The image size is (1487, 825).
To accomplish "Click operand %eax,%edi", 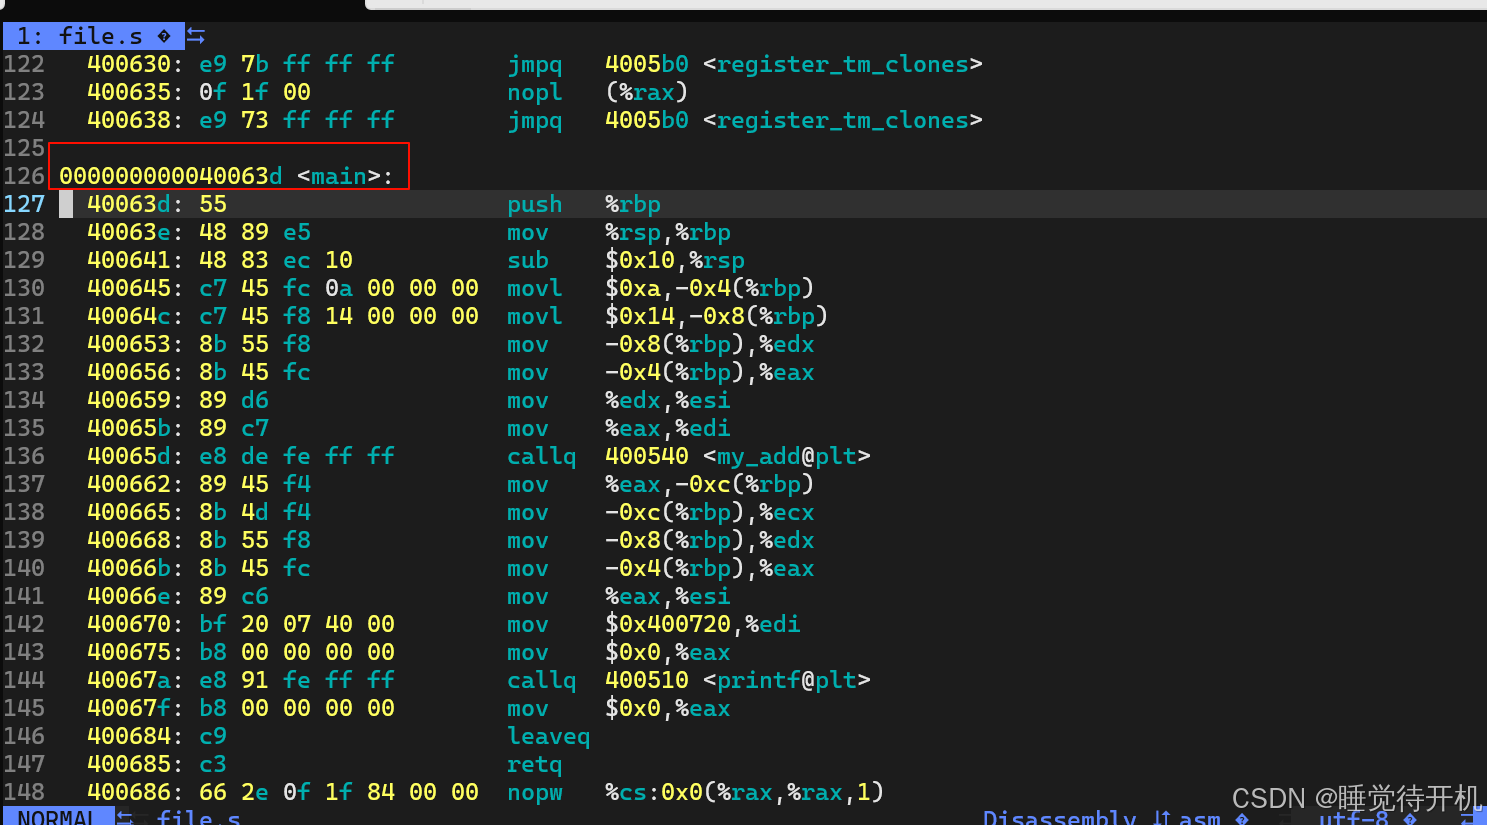I will [x=668, y=428].
